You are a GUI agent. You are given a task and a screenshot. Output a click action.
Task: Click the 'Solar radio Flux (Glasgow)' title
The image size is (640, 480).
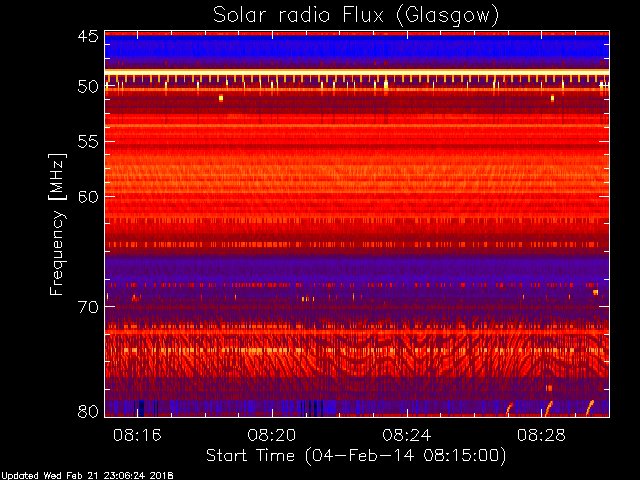(356, 16)
